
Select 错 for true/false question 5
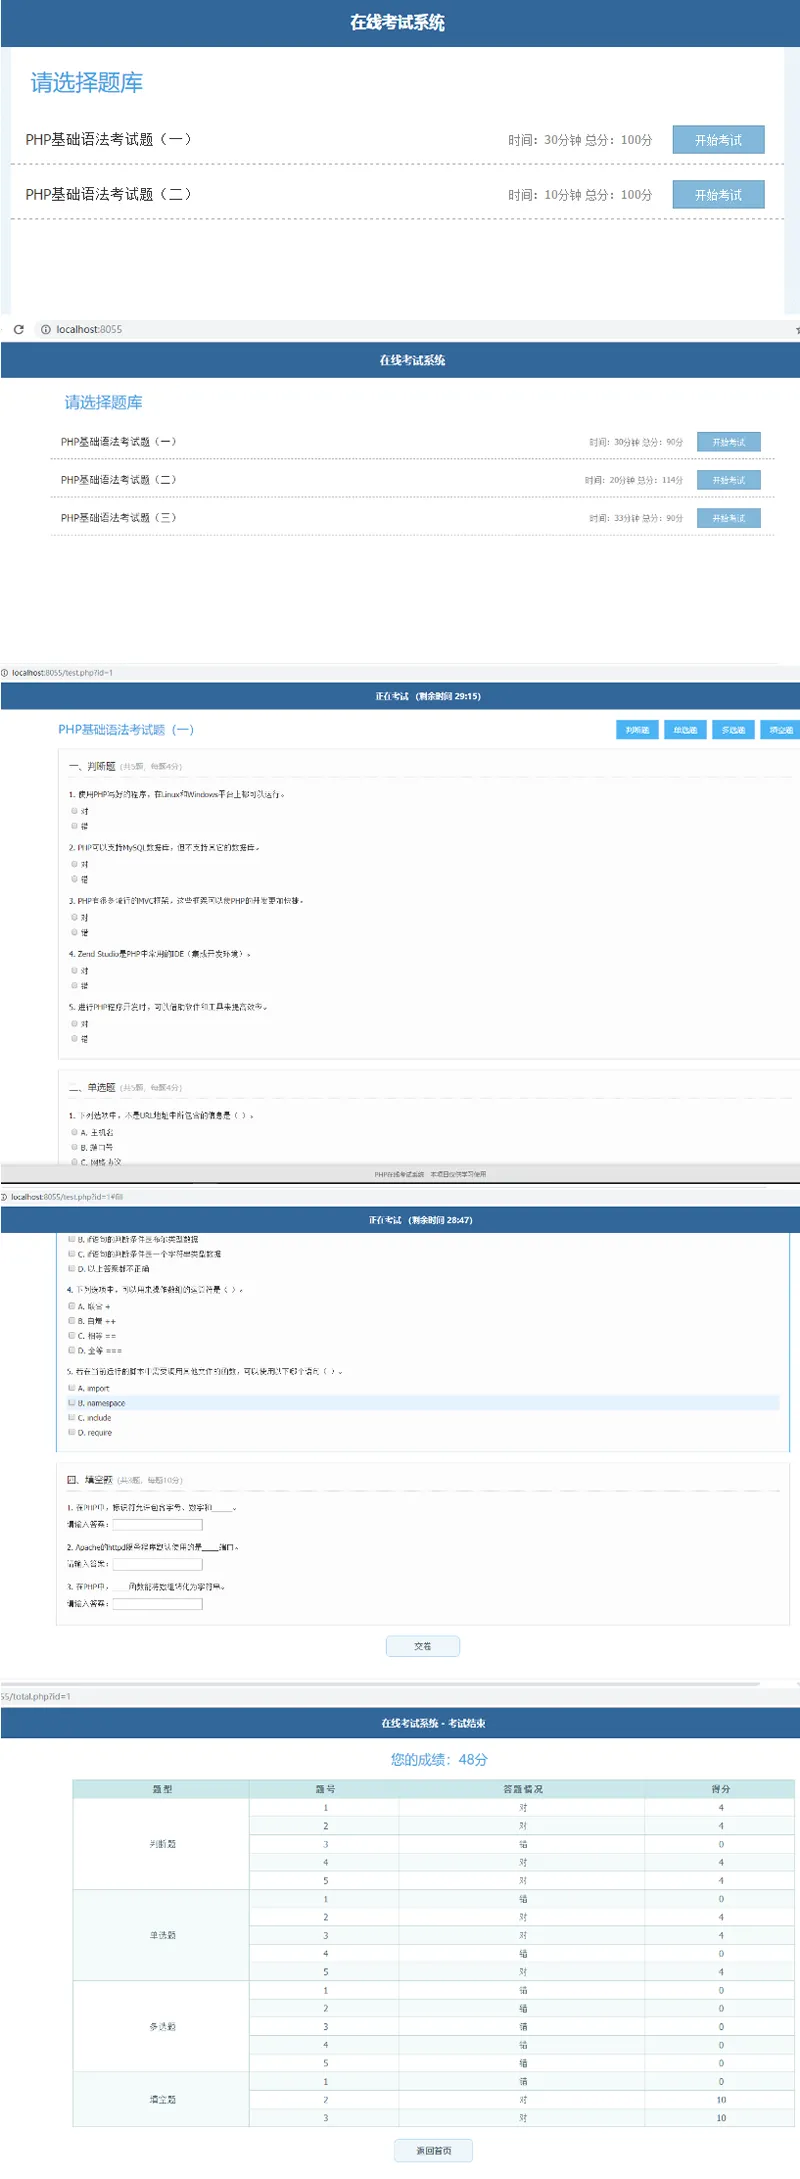[74, 1039]
